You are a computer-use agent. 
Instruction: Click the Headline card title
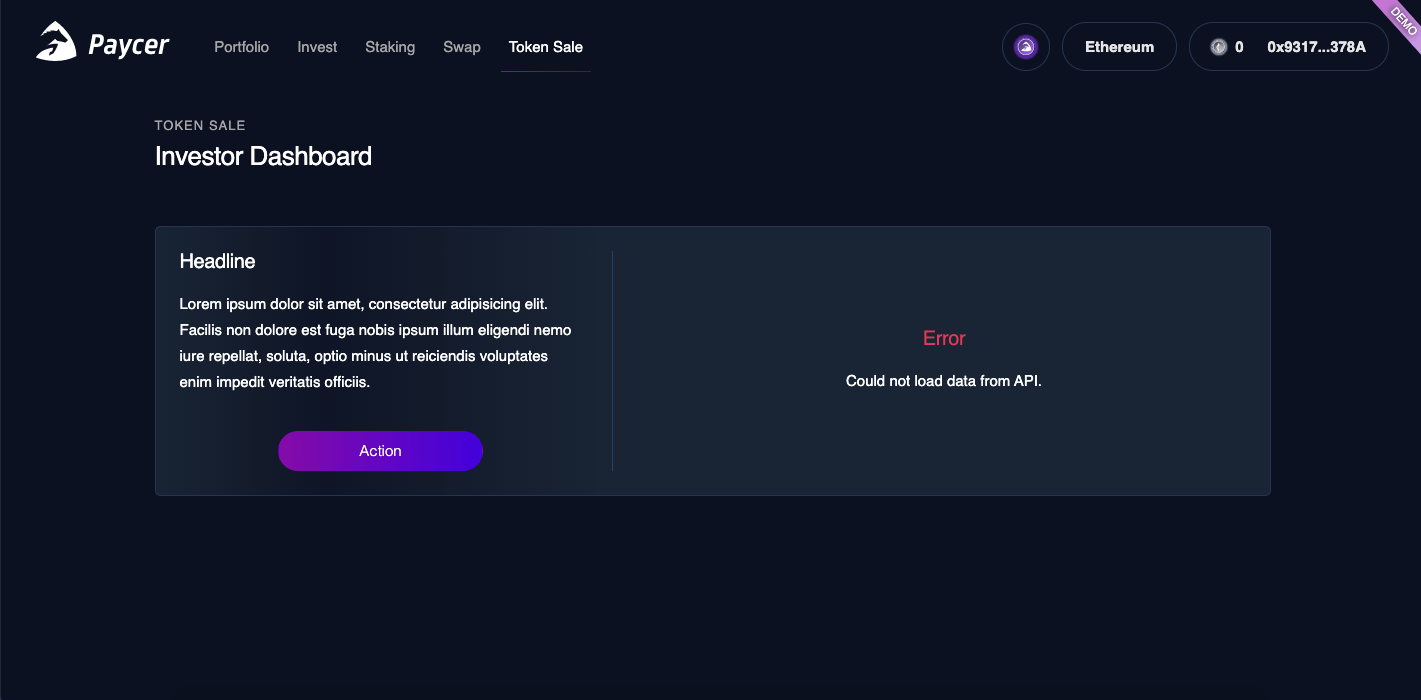[217, 261]
